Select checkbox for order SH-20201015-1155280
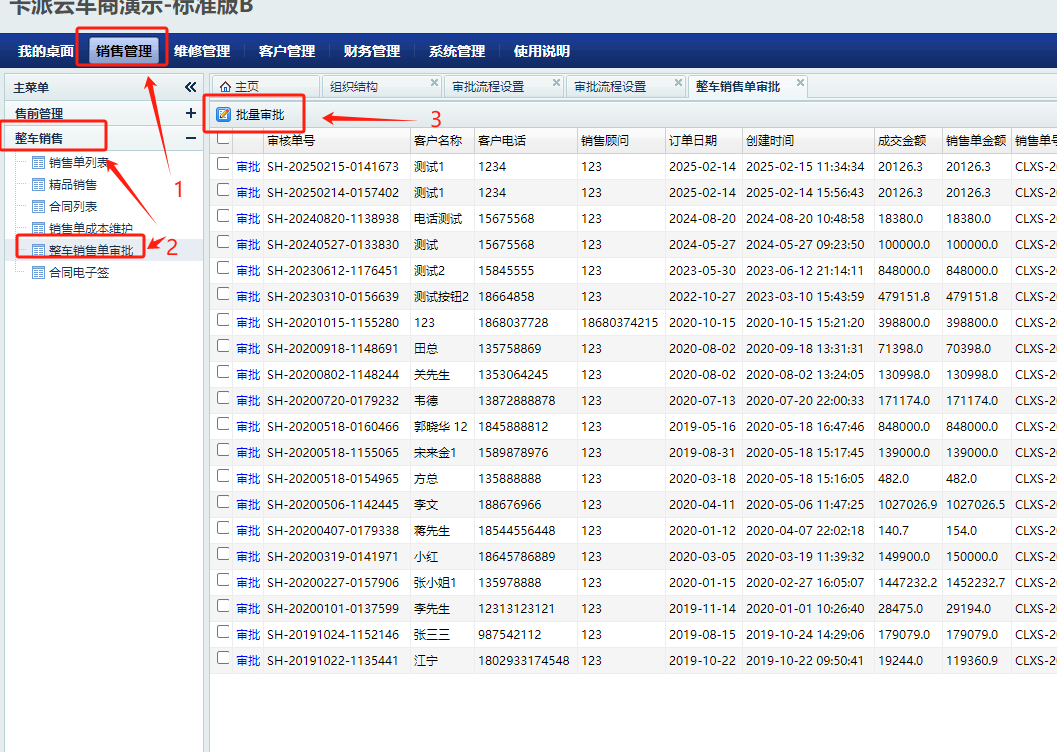 coord(222,322)
